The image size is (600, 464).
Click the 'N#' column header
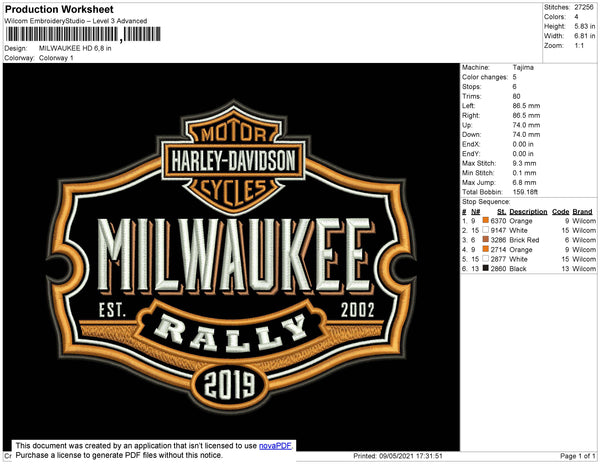click(x=475, y=212)
